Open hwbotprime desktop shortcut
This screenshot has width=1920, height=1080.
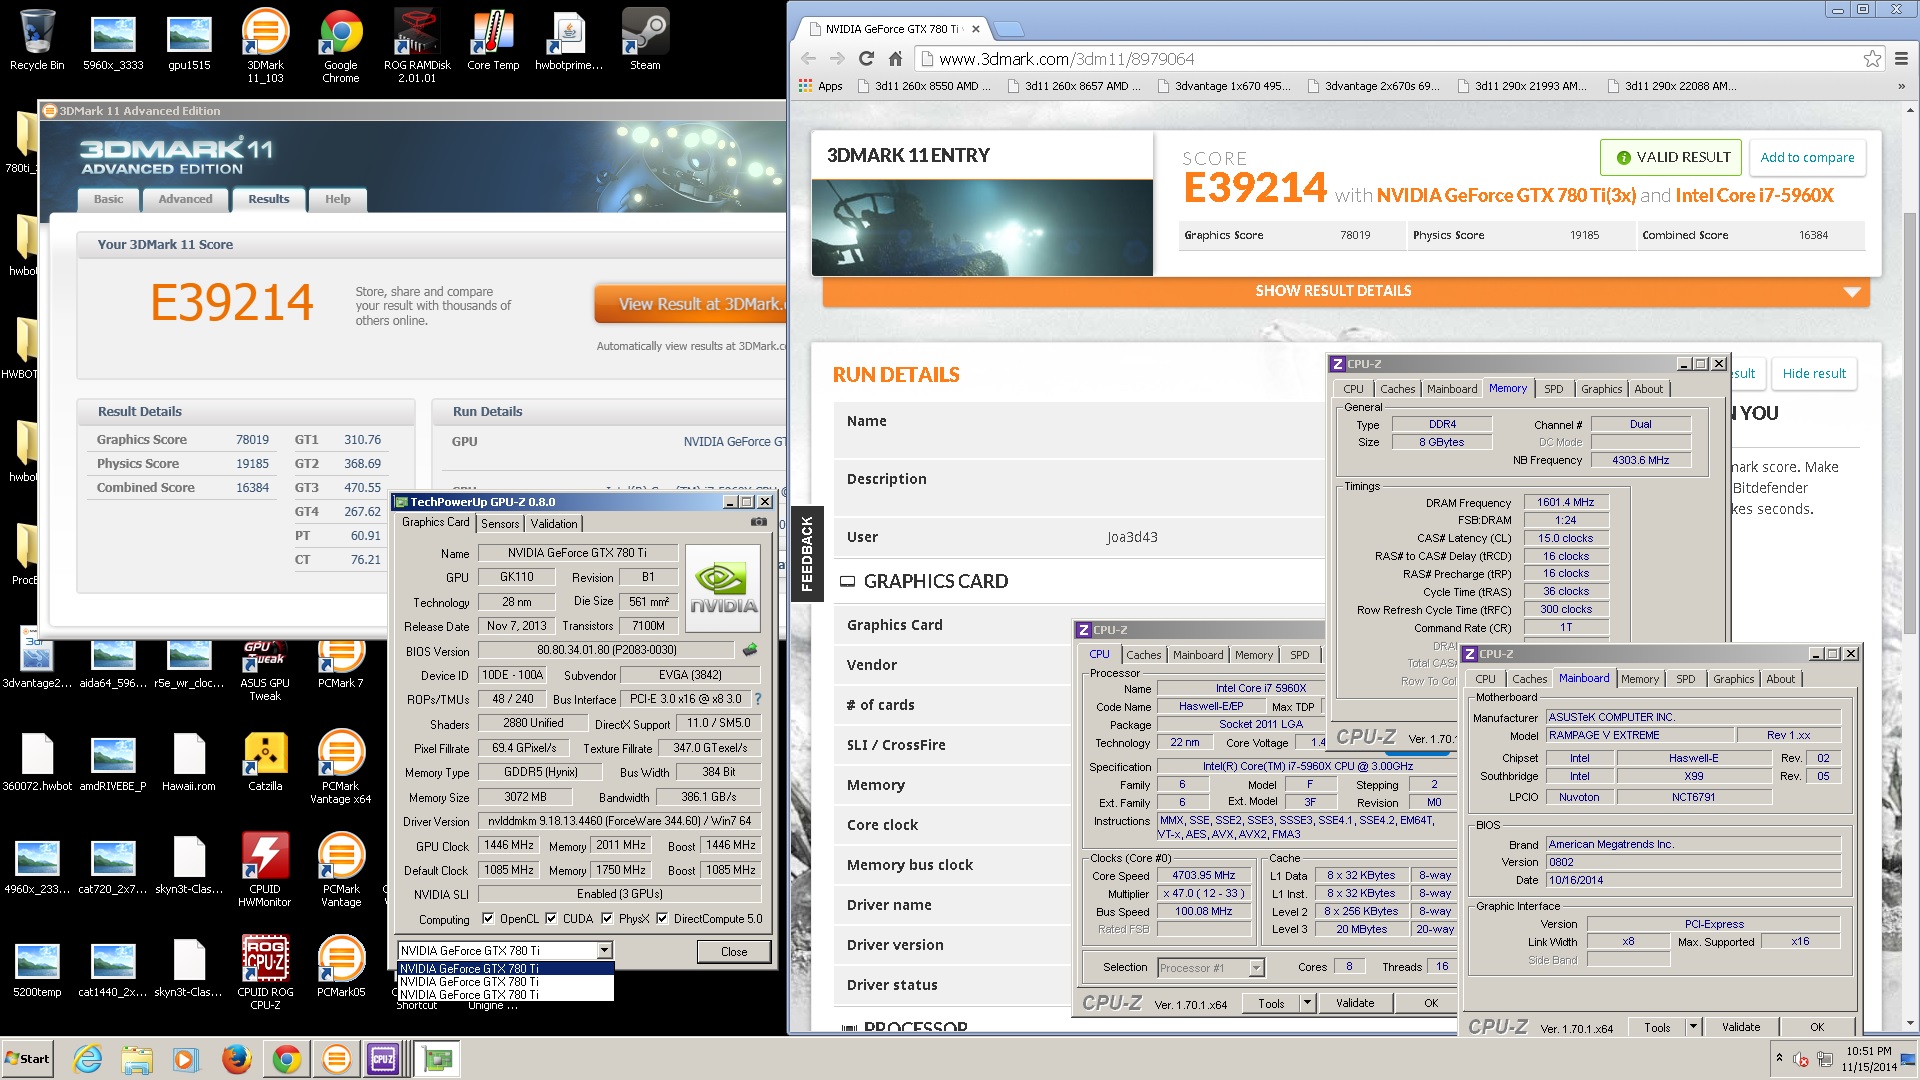click(569, 40)
